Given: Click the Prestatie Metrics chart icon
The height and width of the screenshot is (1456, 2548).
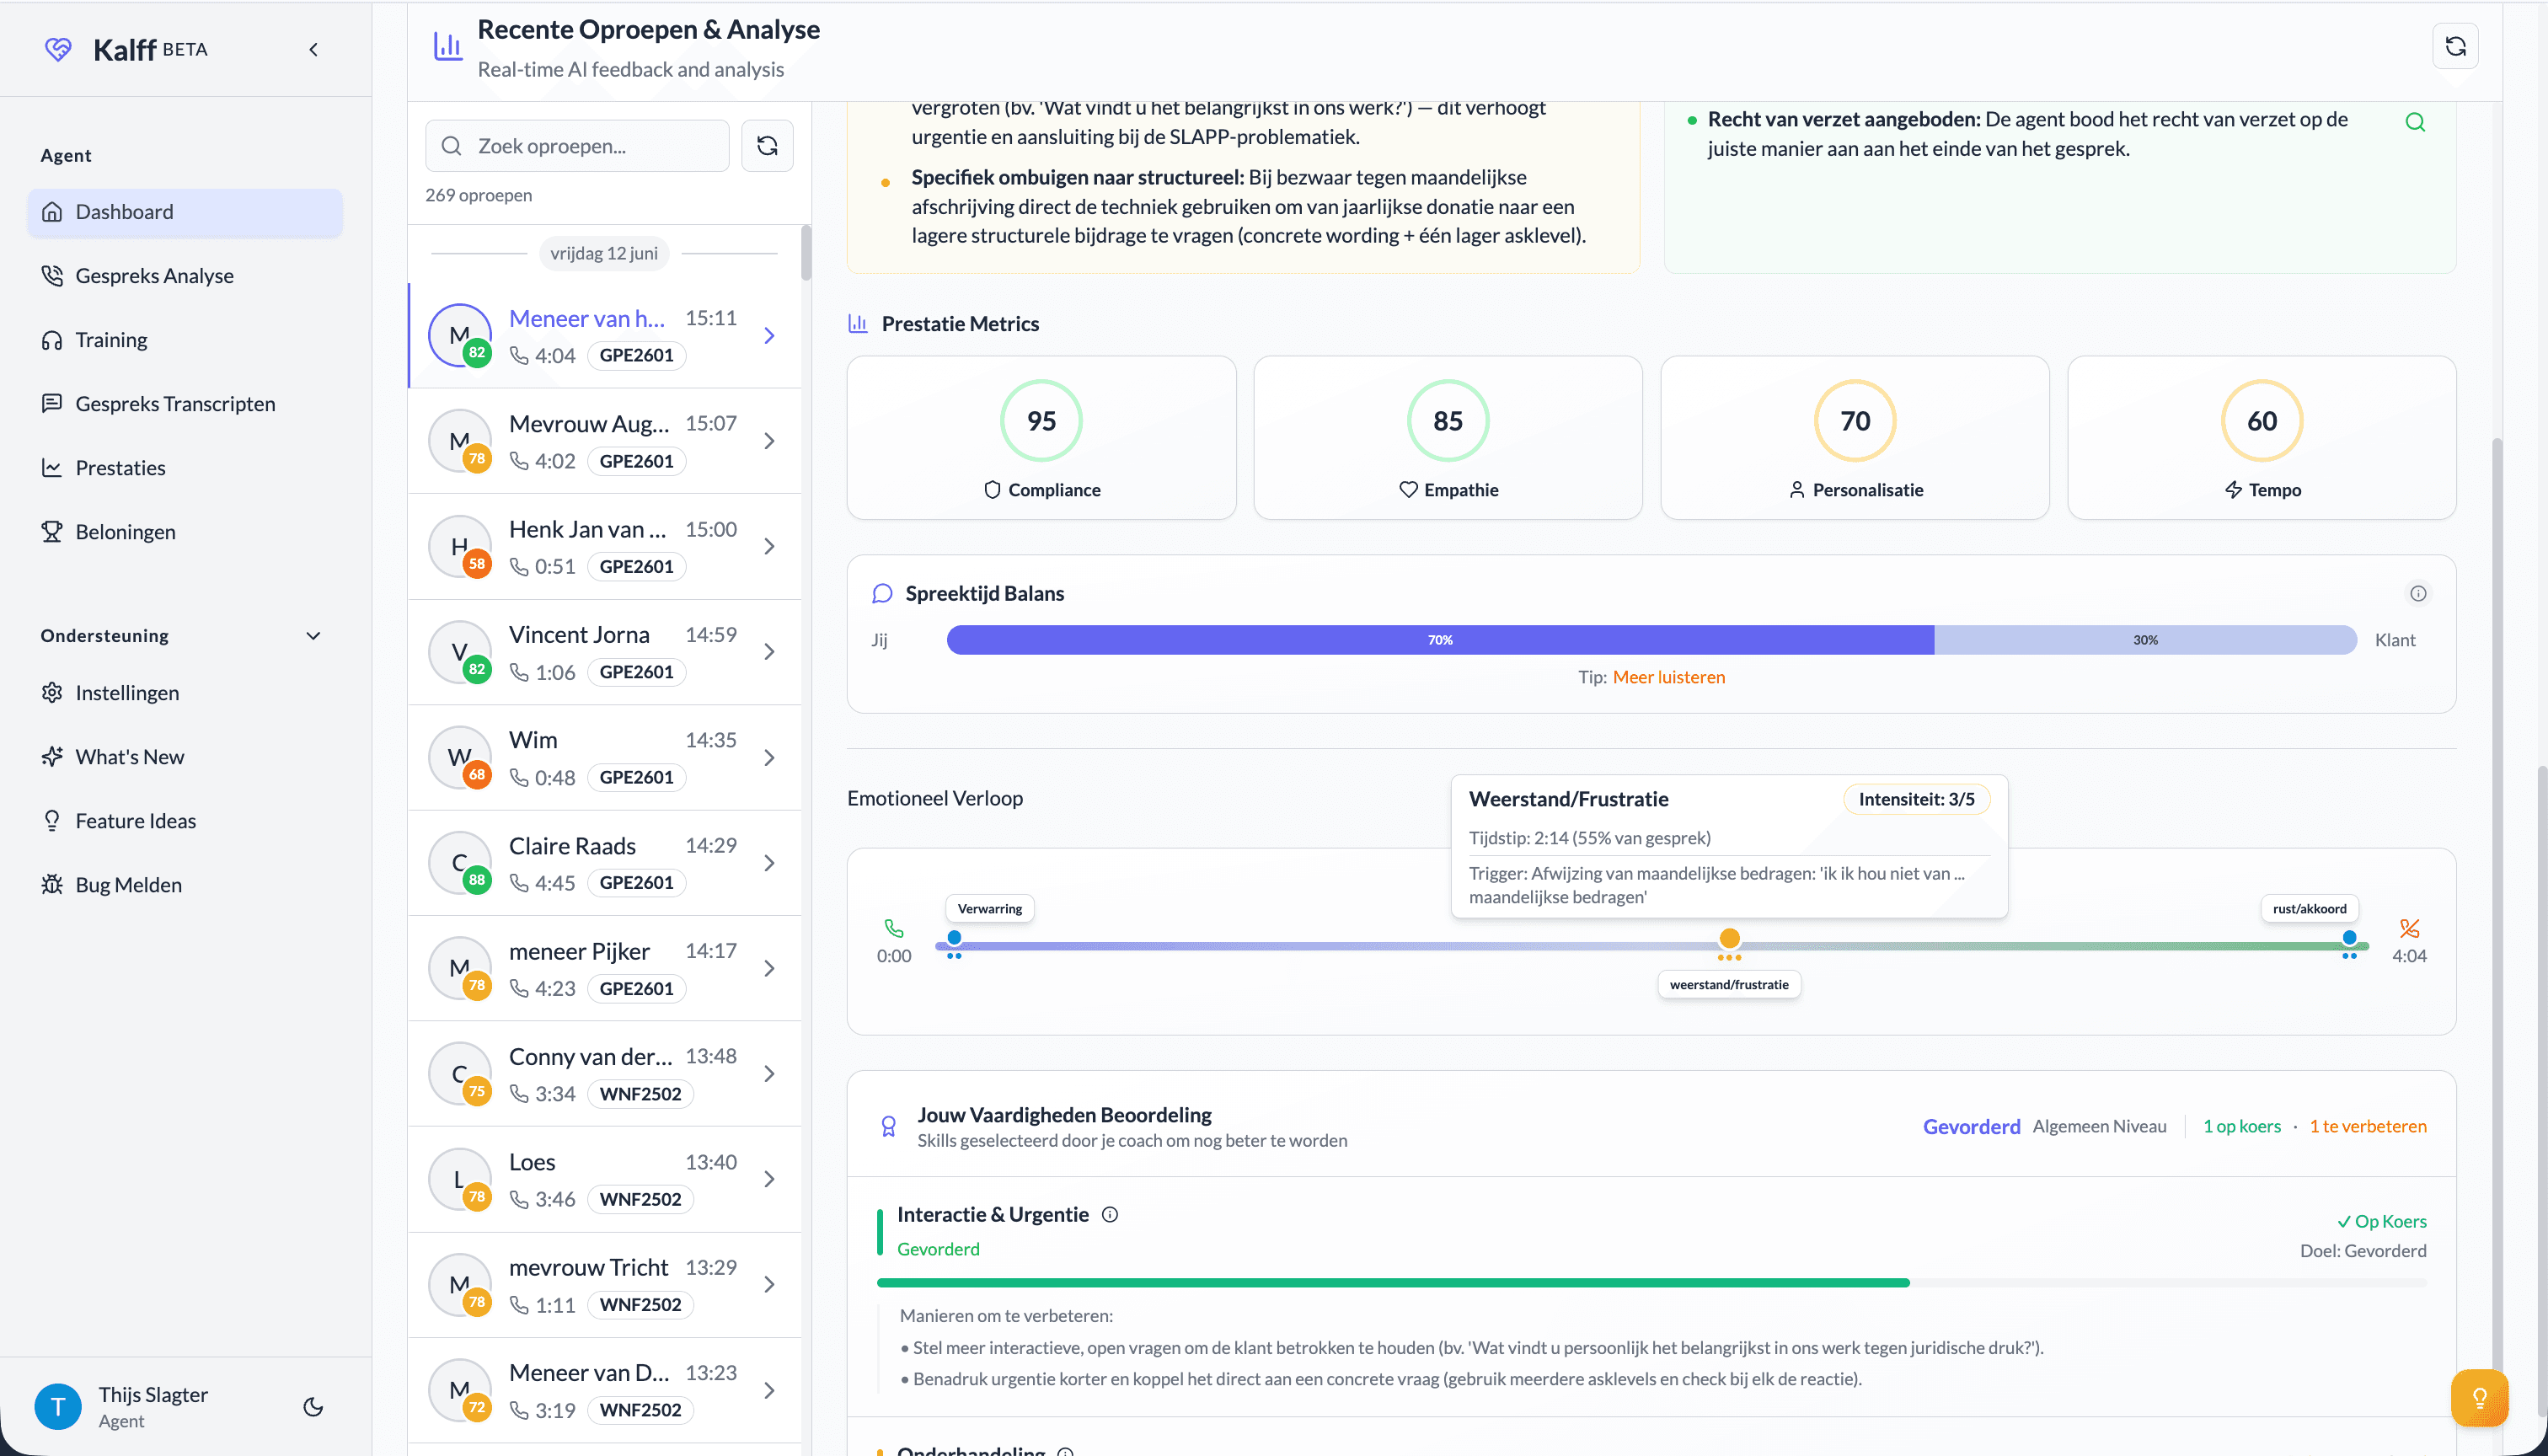Looking at the screenshot, I should coord(857,324).
